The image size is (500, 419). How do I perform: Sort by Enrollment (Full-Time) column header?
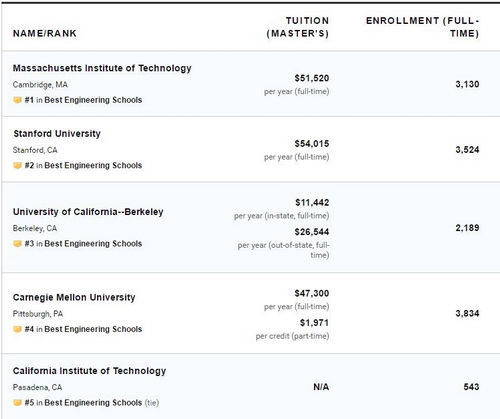tap(423, 27)
